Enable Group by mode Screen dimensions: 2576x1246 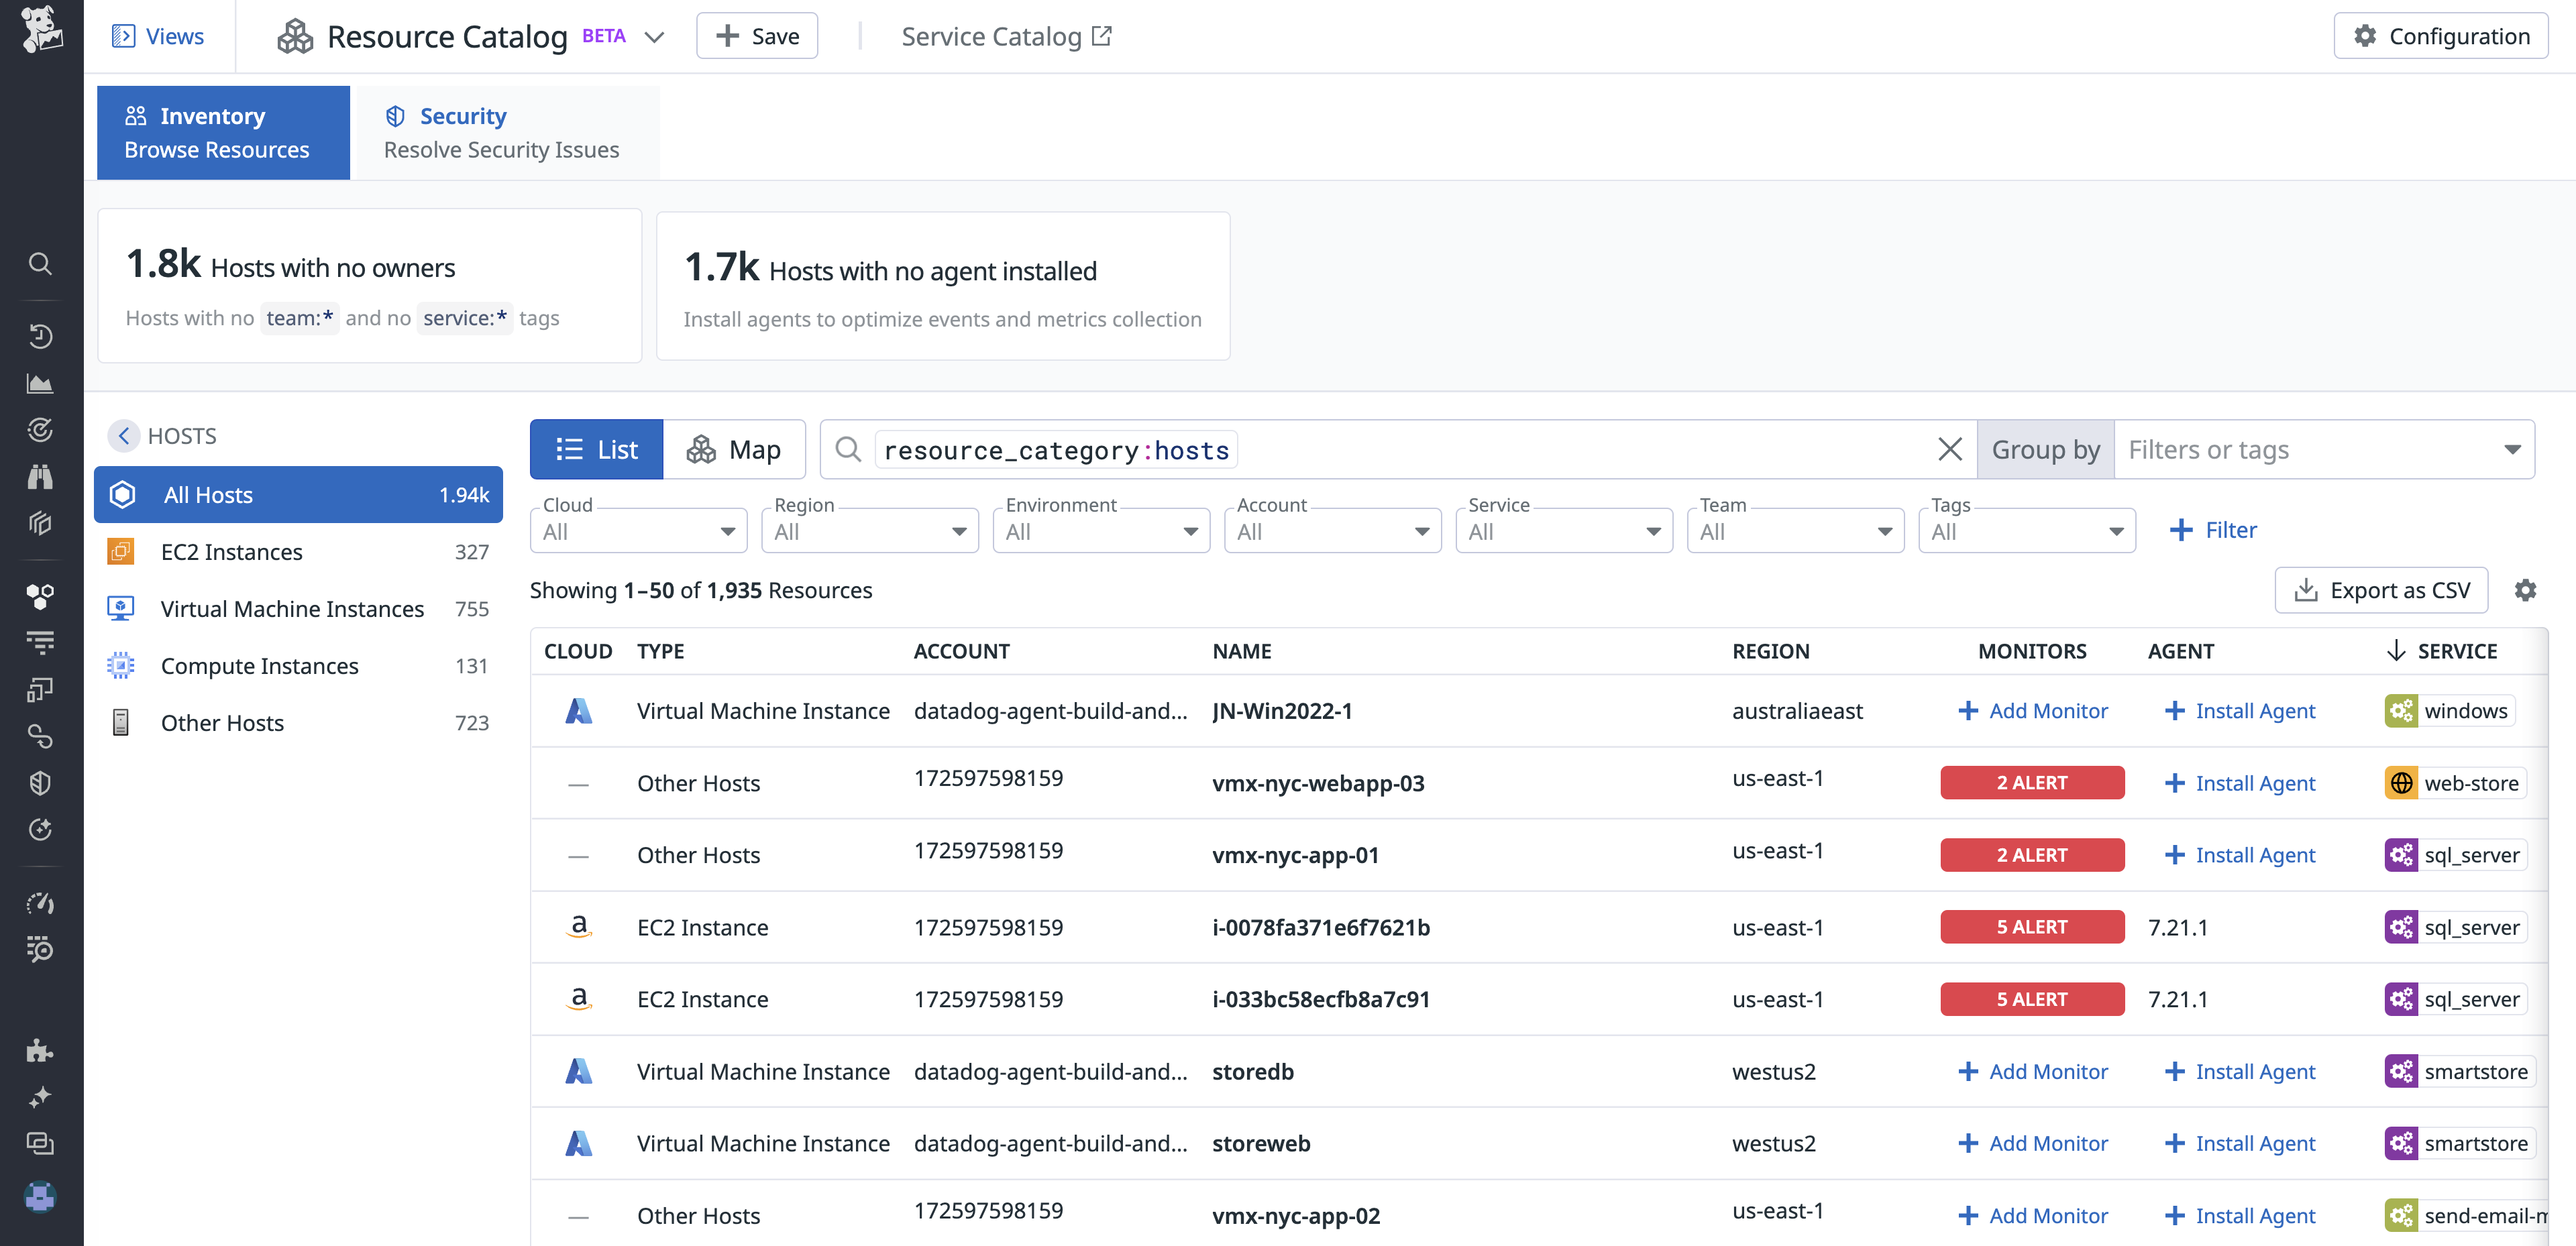coord(2045,449)
